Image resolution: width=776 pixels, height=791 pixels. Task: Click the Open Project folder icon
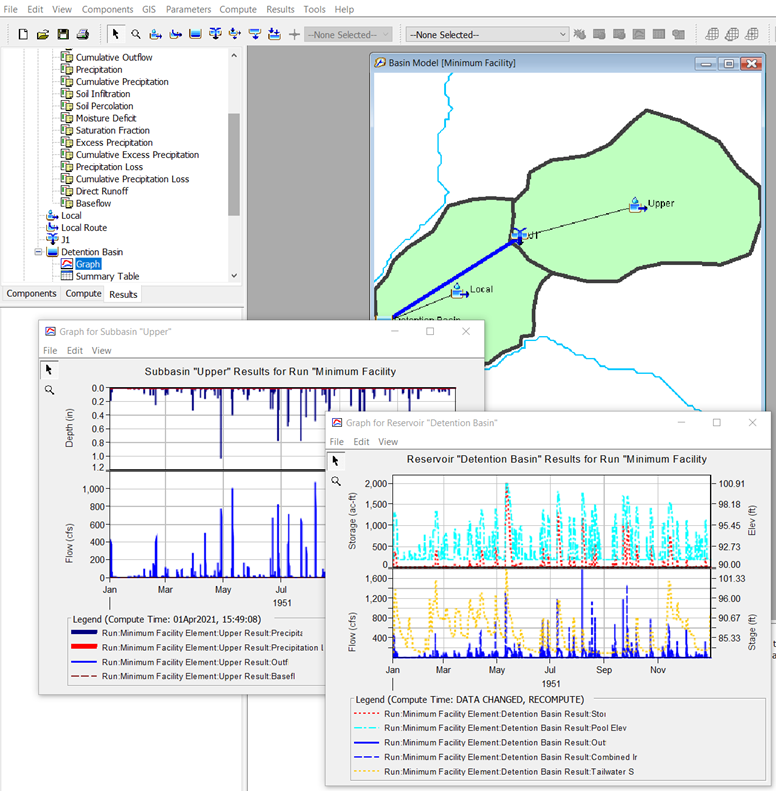coord(43,34)
